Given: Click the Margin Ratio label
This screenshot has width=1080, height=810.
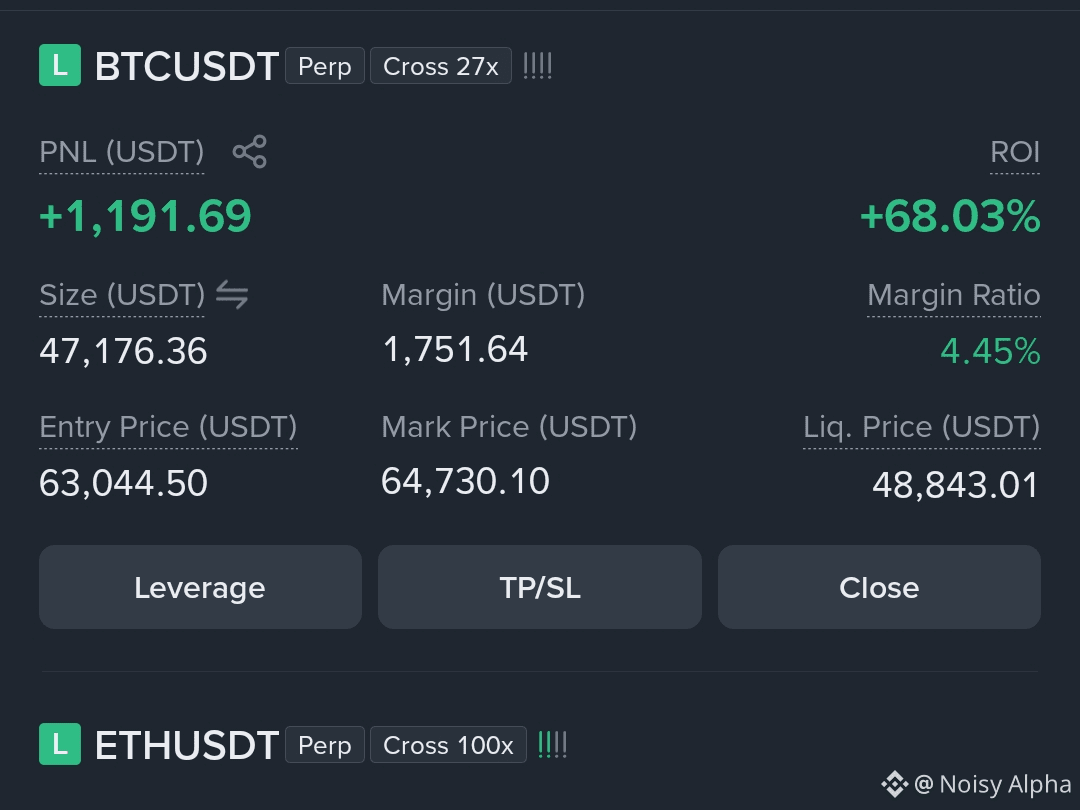Looking at the screenshot, I should (x=953, y=295).
